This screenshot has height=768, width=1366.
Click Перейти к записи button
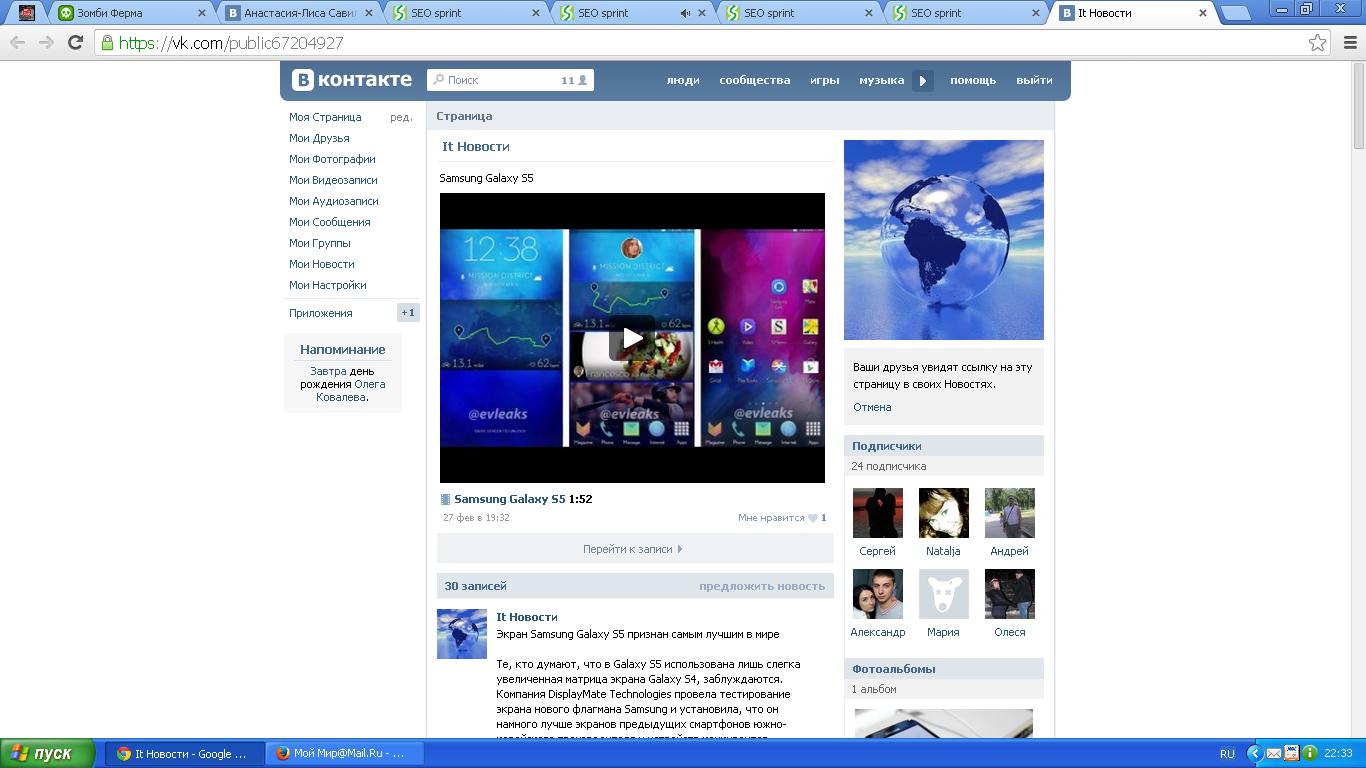[635, 548]
